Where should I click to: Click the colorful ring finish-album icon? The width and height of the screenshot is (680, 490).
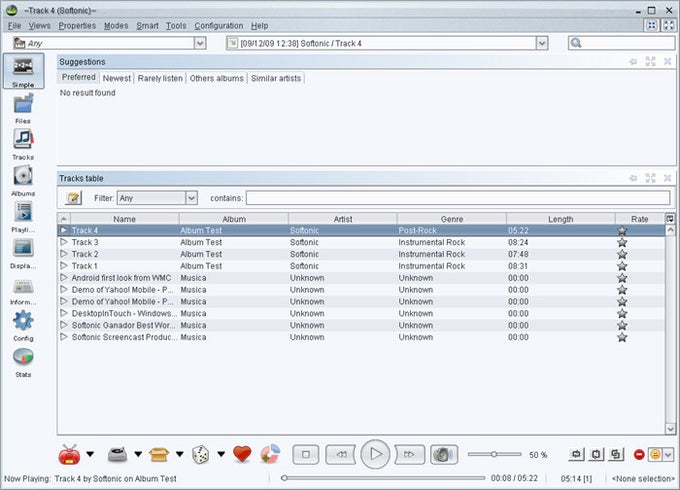tap(270, 454)
